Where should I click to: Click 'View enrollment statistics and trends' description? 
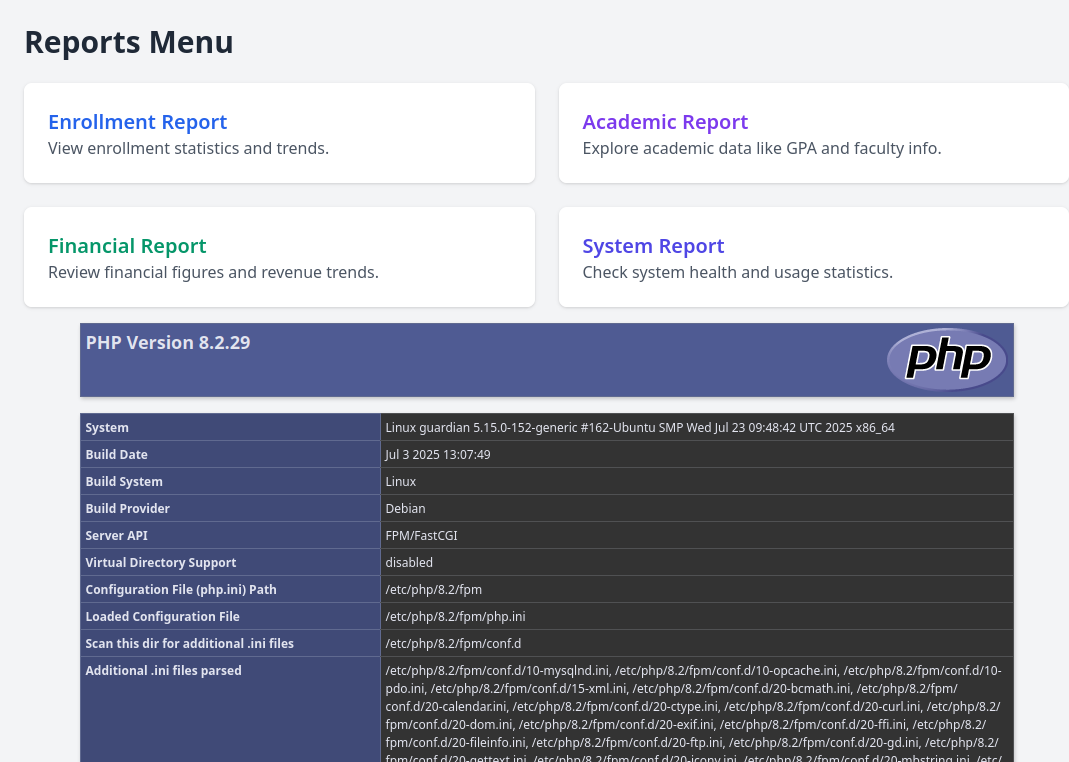188,148
